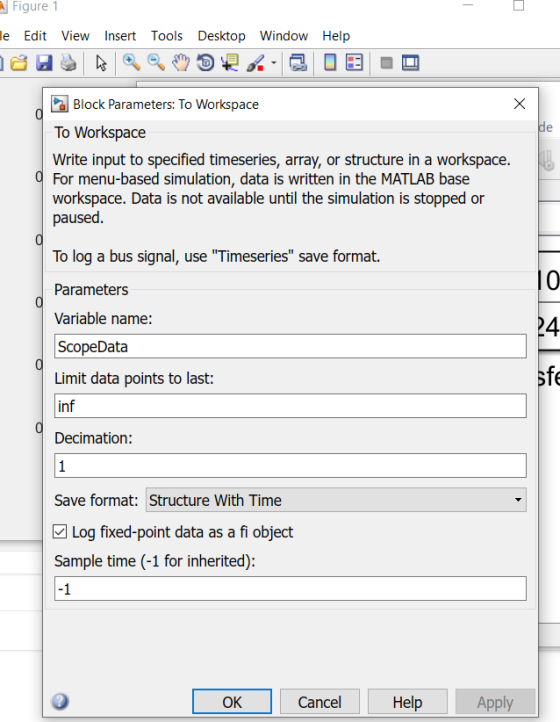Close the Block Parameters dialog
This screenshot has height=722, width=560.
click(519, 104)
